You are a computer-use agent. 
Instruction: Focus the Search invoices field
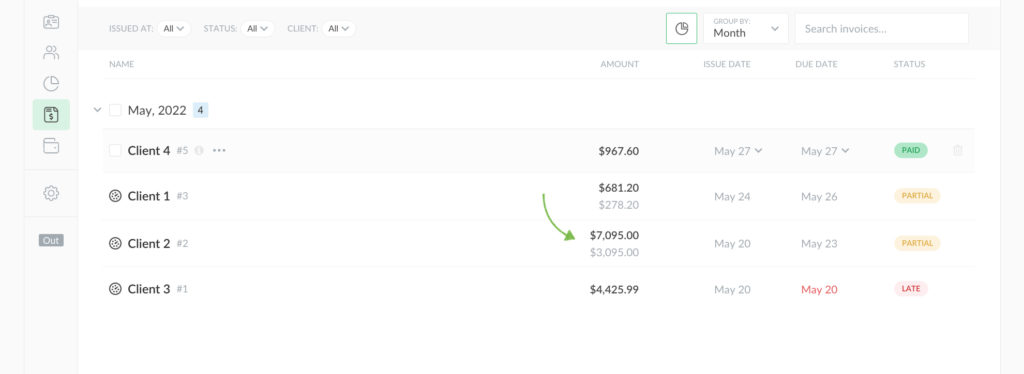881,29
